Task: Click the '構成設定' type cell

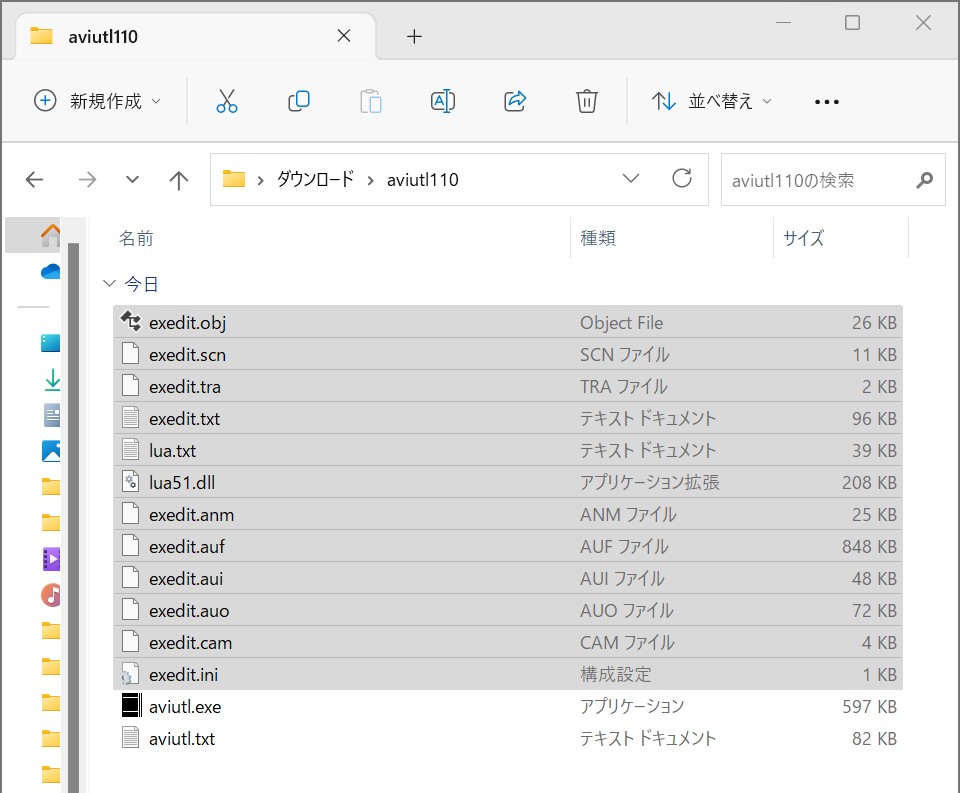Action: coord(615,674)
